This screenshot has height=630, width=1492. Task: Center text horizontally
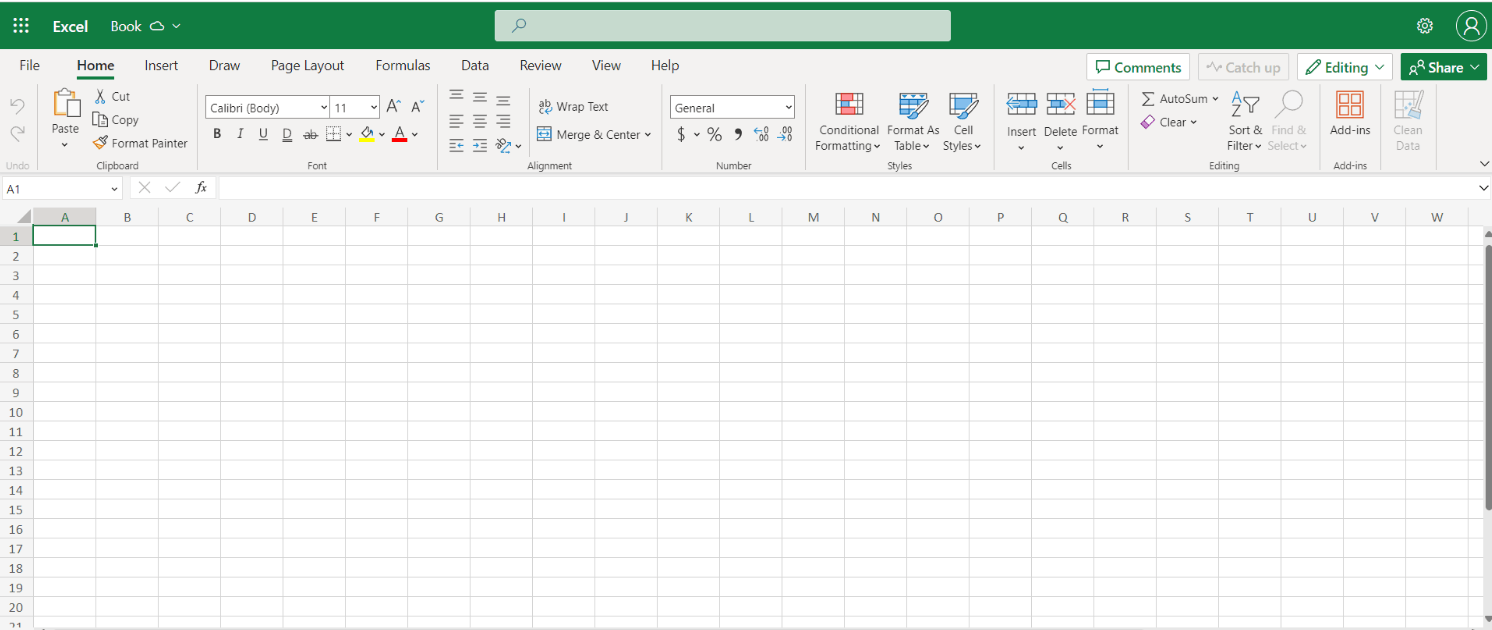(480, 121)
